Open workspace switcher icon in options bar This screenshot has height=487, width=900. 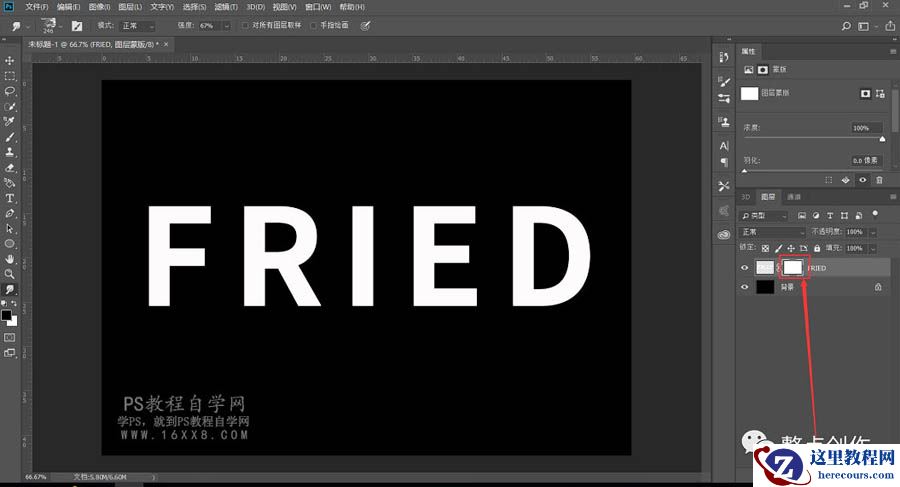[x=863, y=26]
